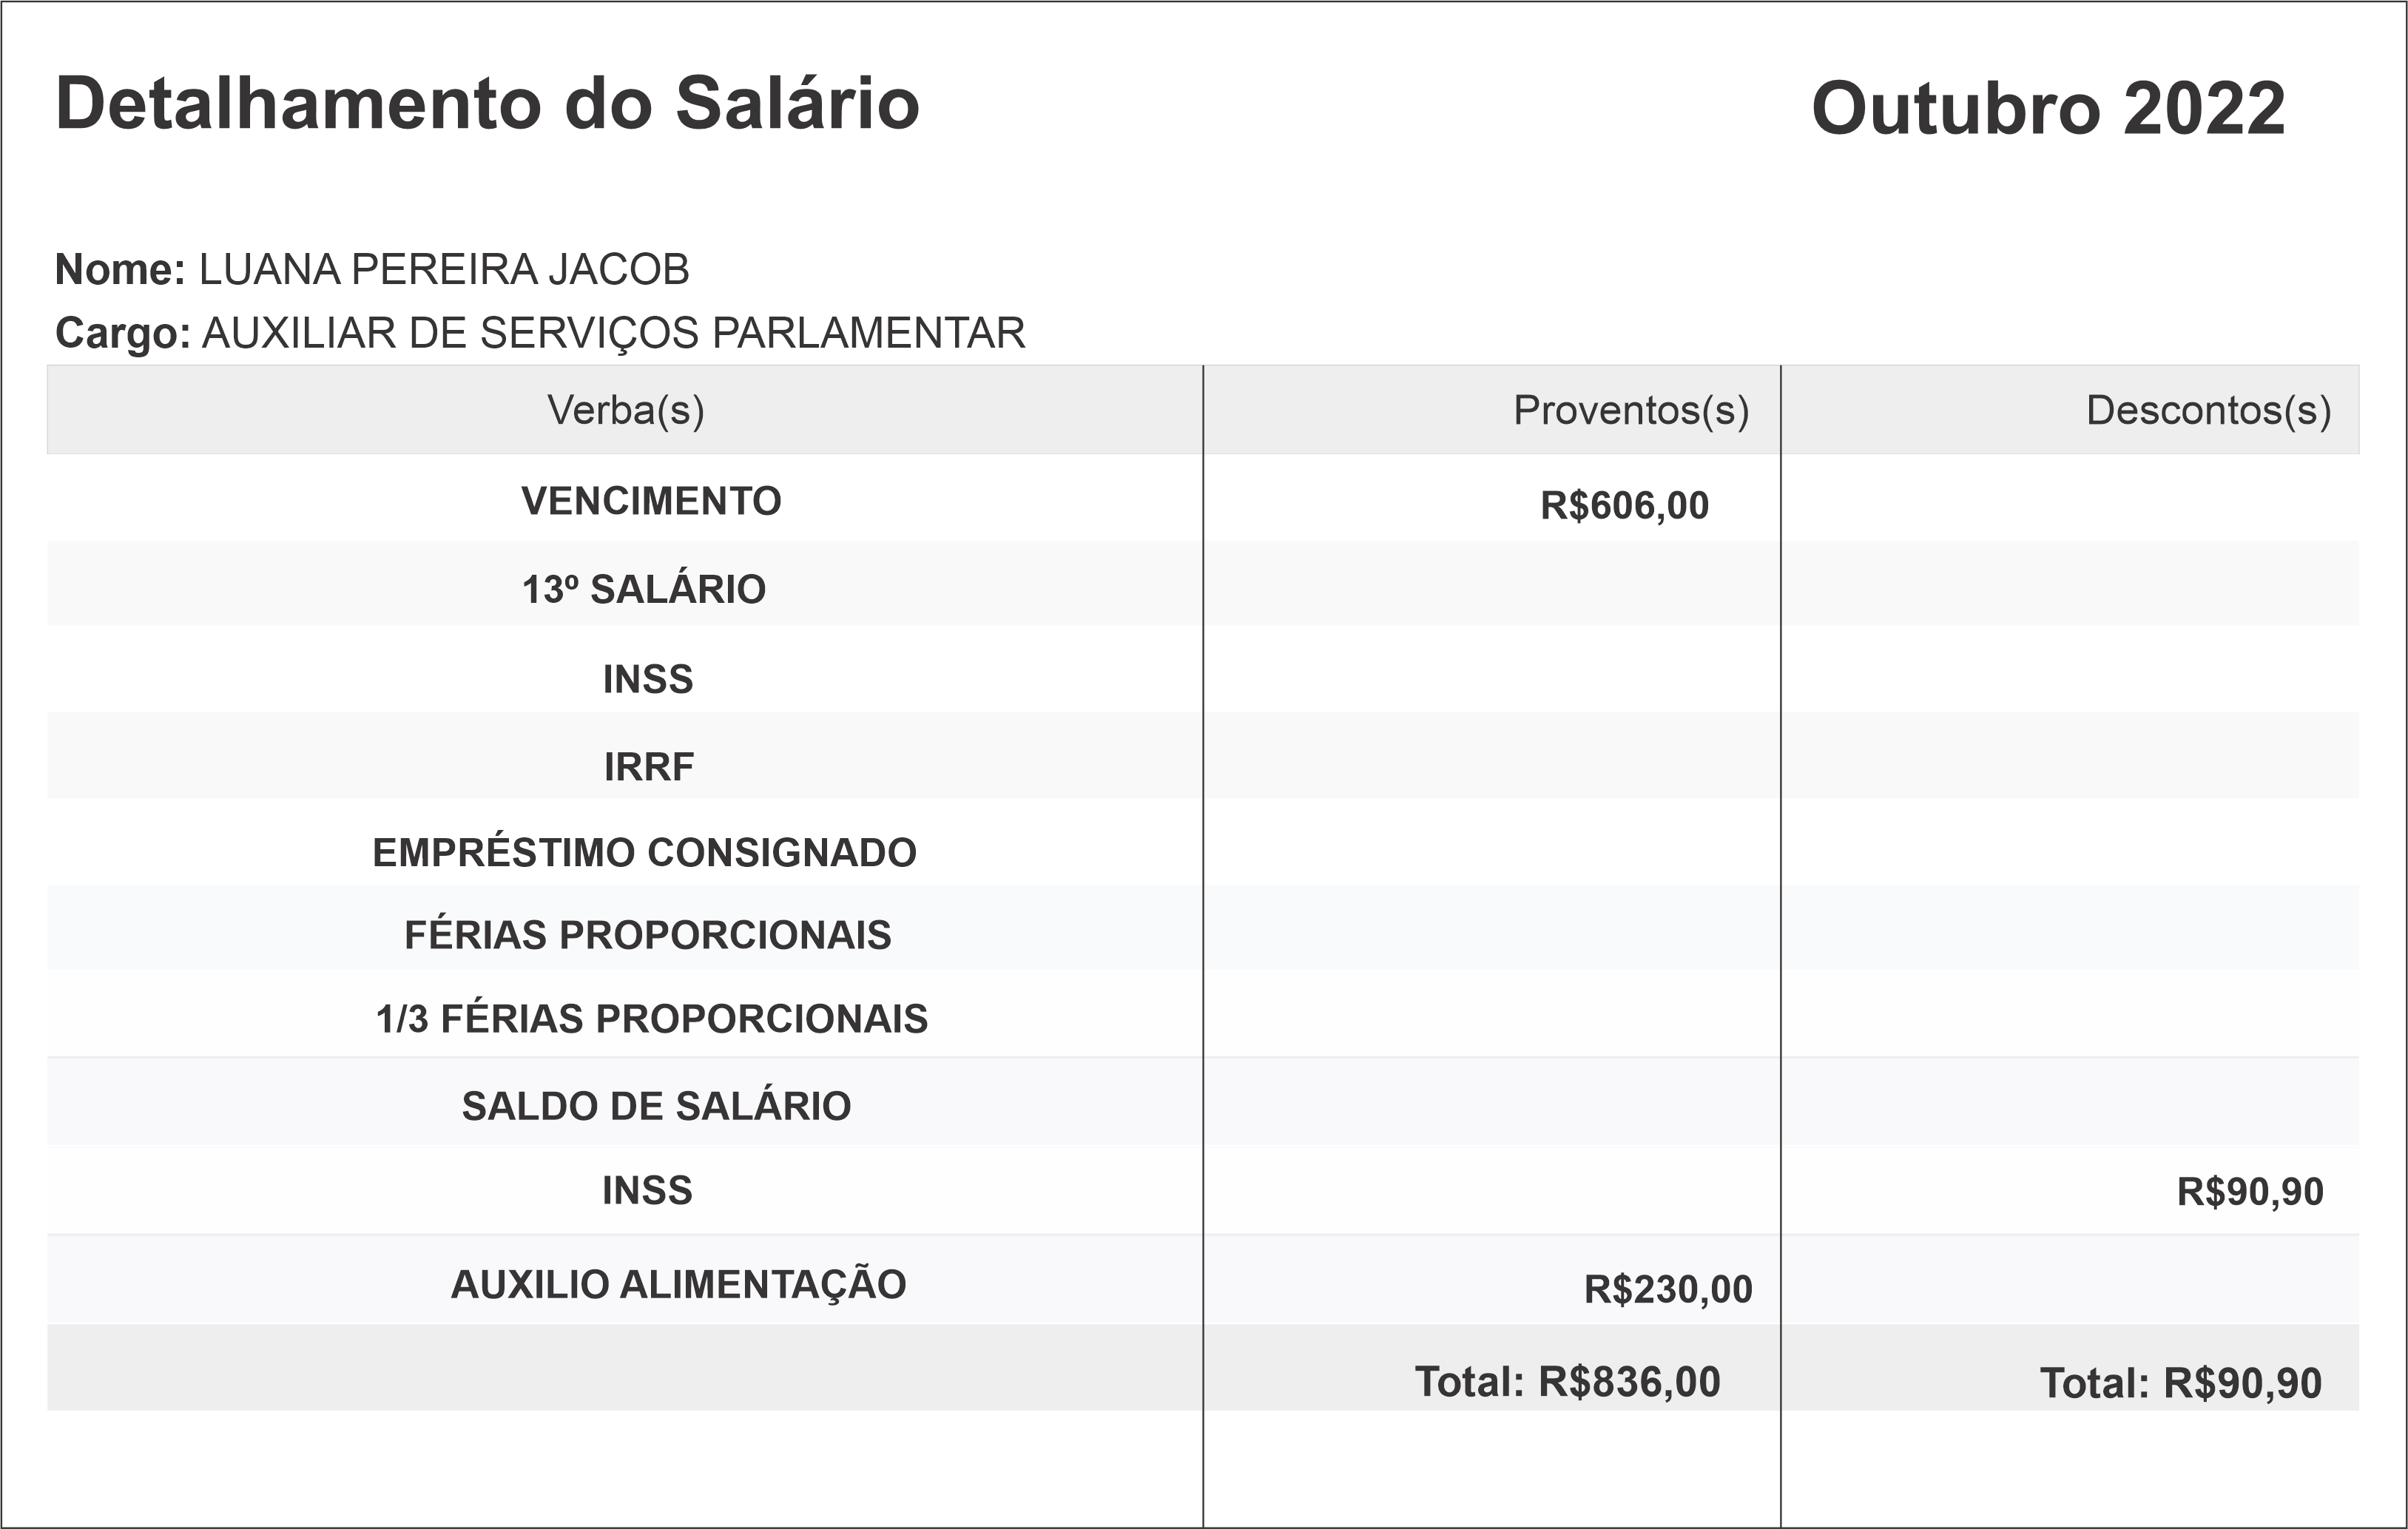The image size is (2408, 1529).
Task: Click the proventos "Total: R$836,00" cell
Action: 1567,1382
